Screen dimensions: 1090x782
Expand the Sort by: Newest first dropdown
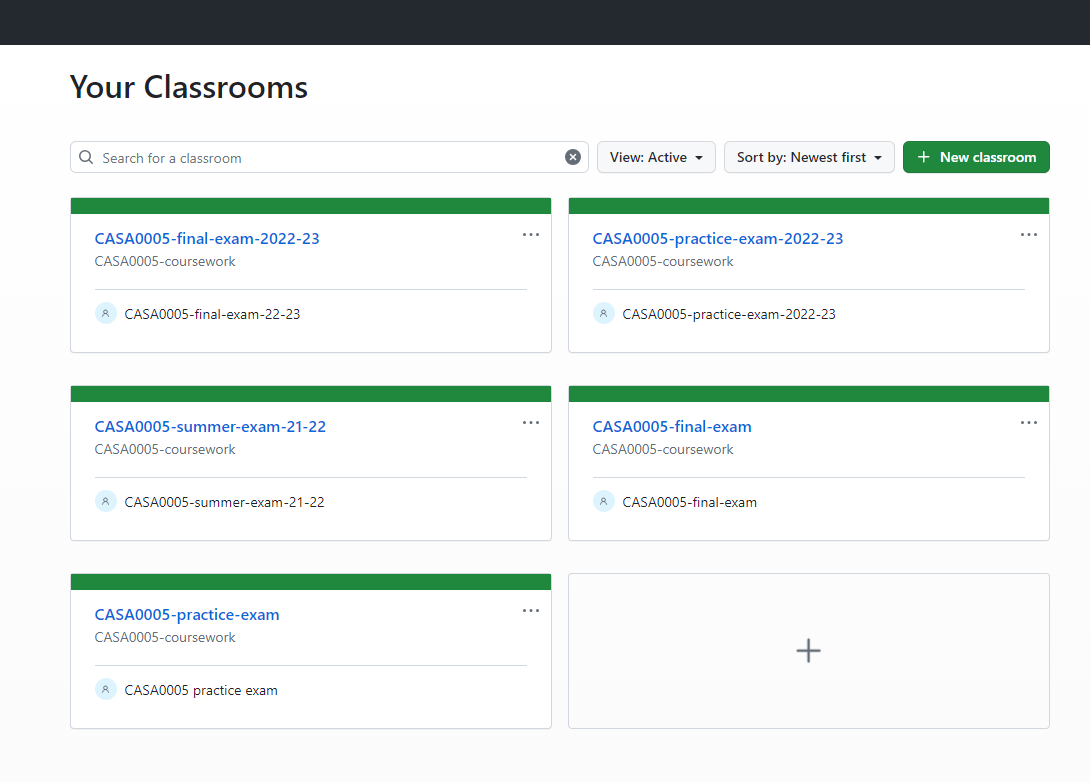[x=809, y=157]
